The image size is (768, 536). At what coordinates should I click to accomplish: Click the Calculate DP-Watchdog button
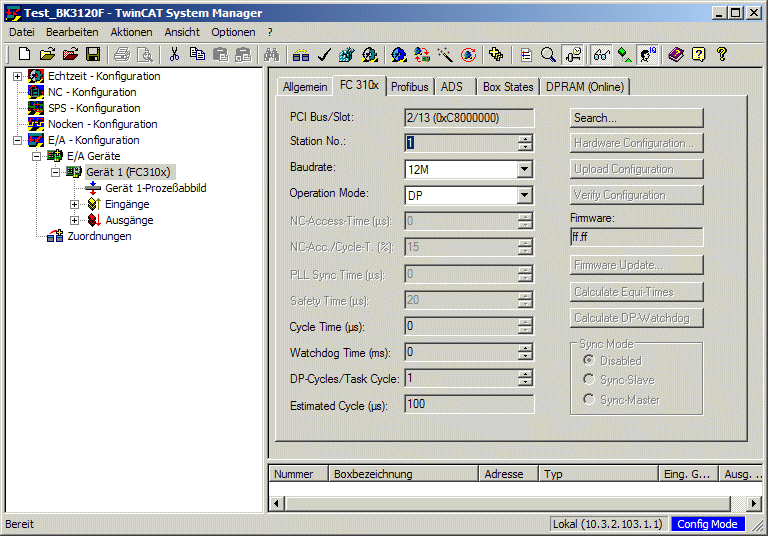point(637,318)
